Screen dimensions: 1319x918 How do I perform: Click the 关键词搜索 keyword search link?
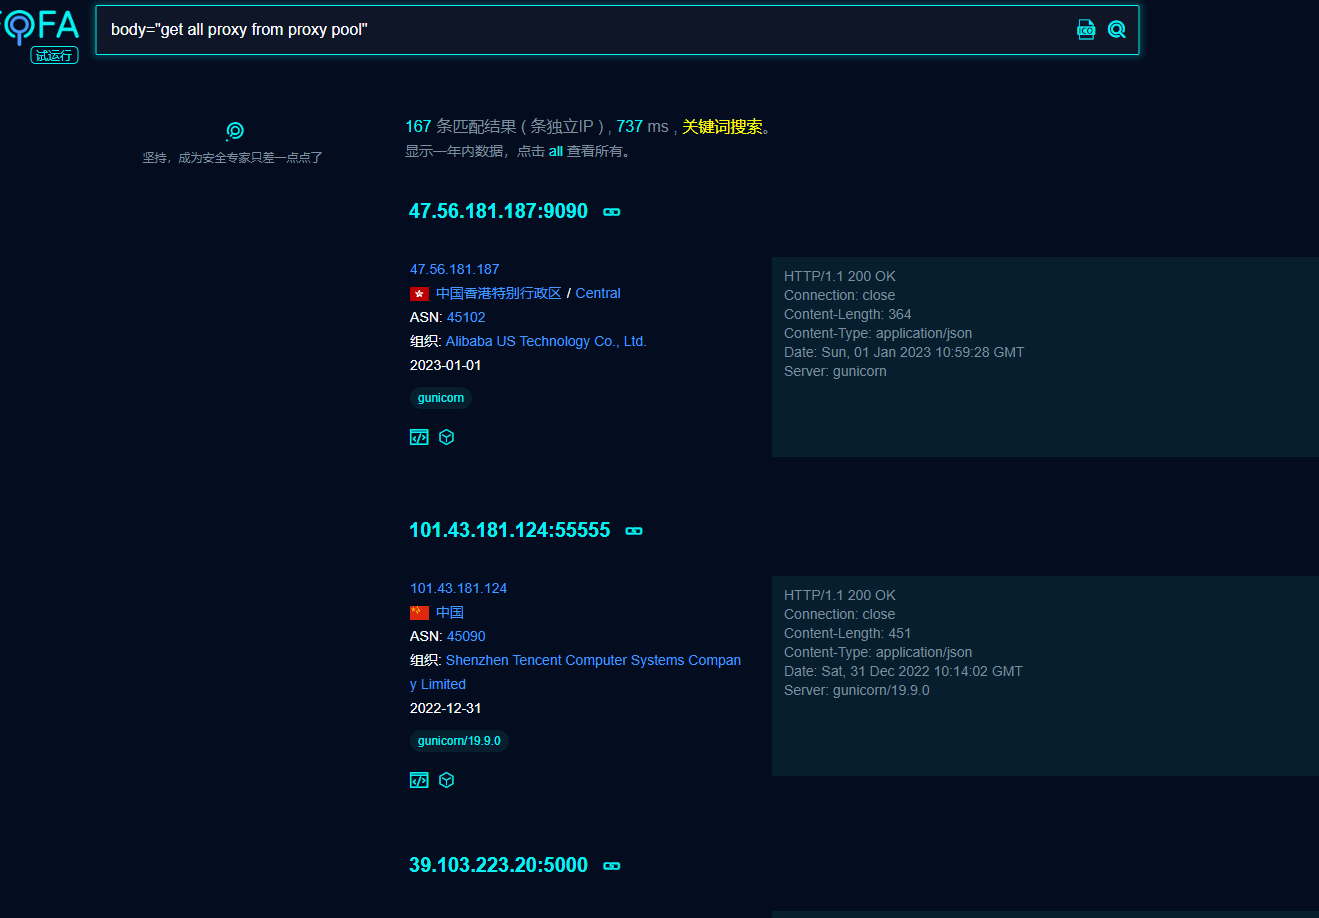pyautogui.click(x=722, y=127)
